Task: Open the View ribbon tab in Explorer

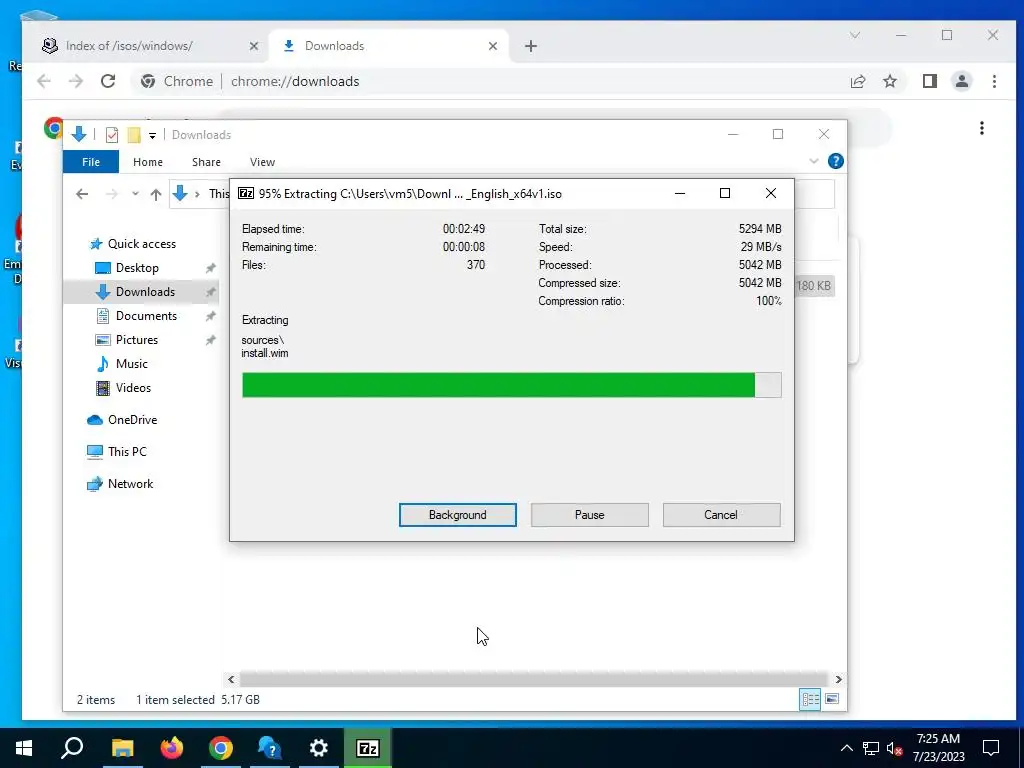Action: 263,162
